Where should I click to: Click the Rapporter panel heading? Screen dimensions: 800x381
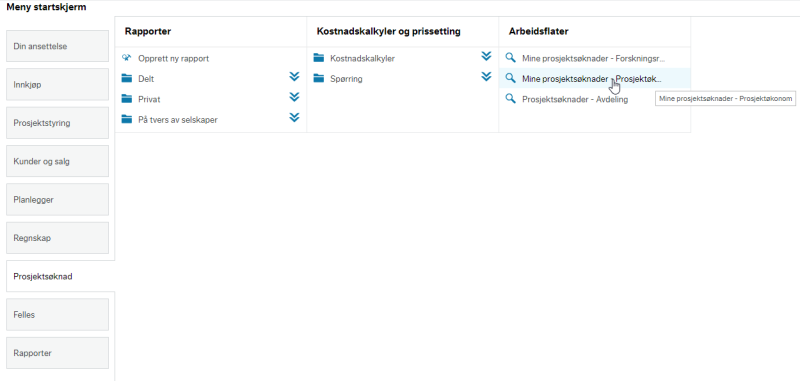click(148, 32)
